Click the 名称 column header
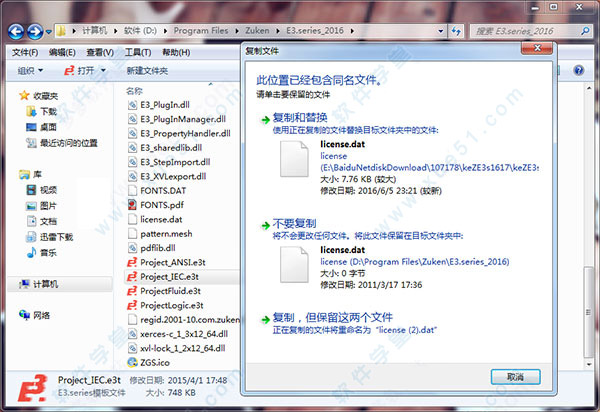Image resolution: width=600 pixels, height=412 pixels. tap(134, 91)
